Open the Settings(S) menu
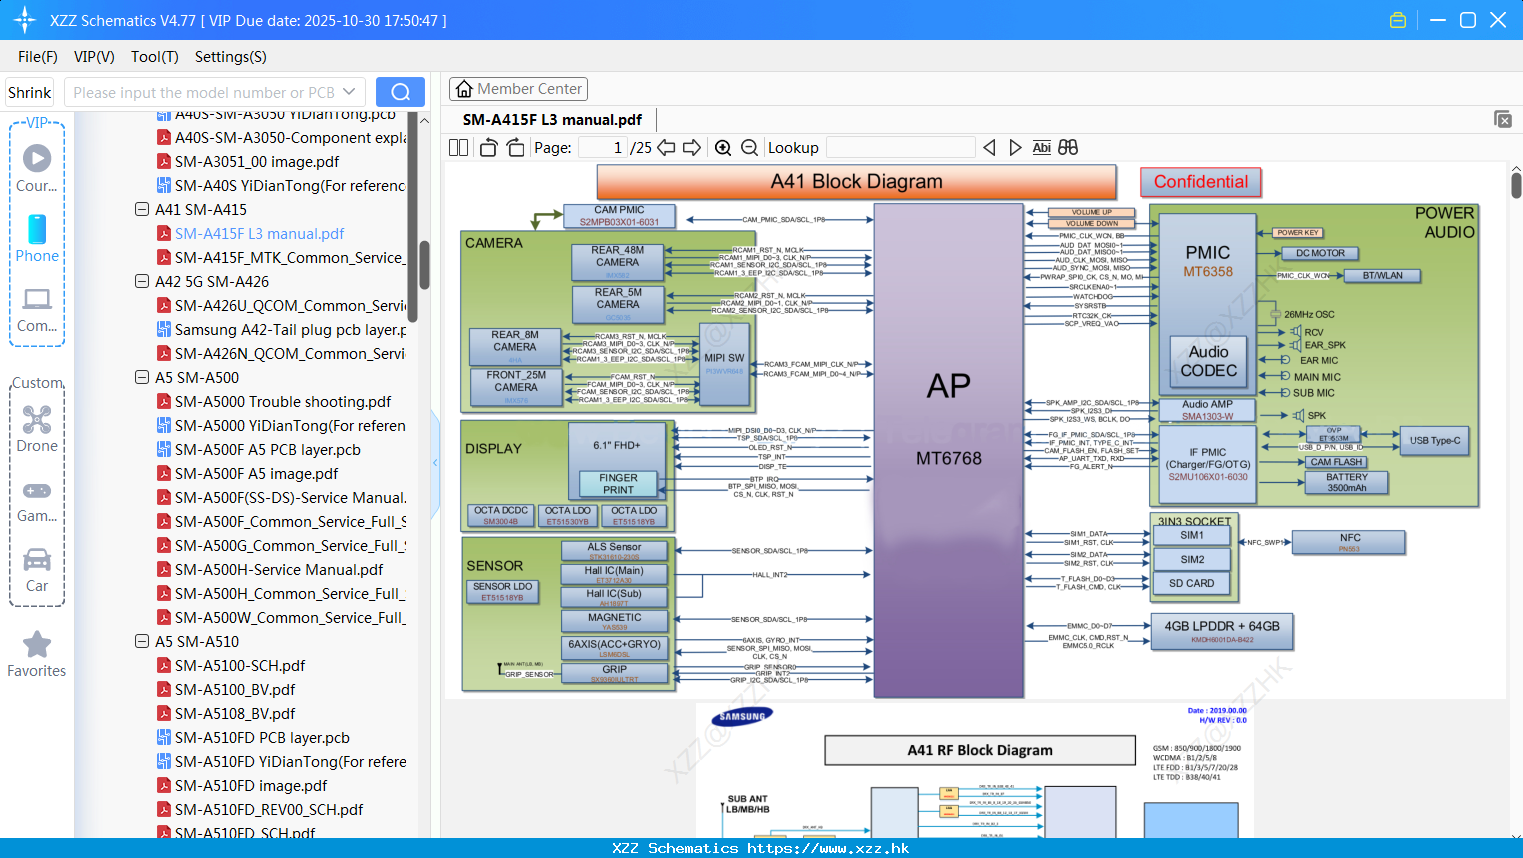 coord(231,57)
